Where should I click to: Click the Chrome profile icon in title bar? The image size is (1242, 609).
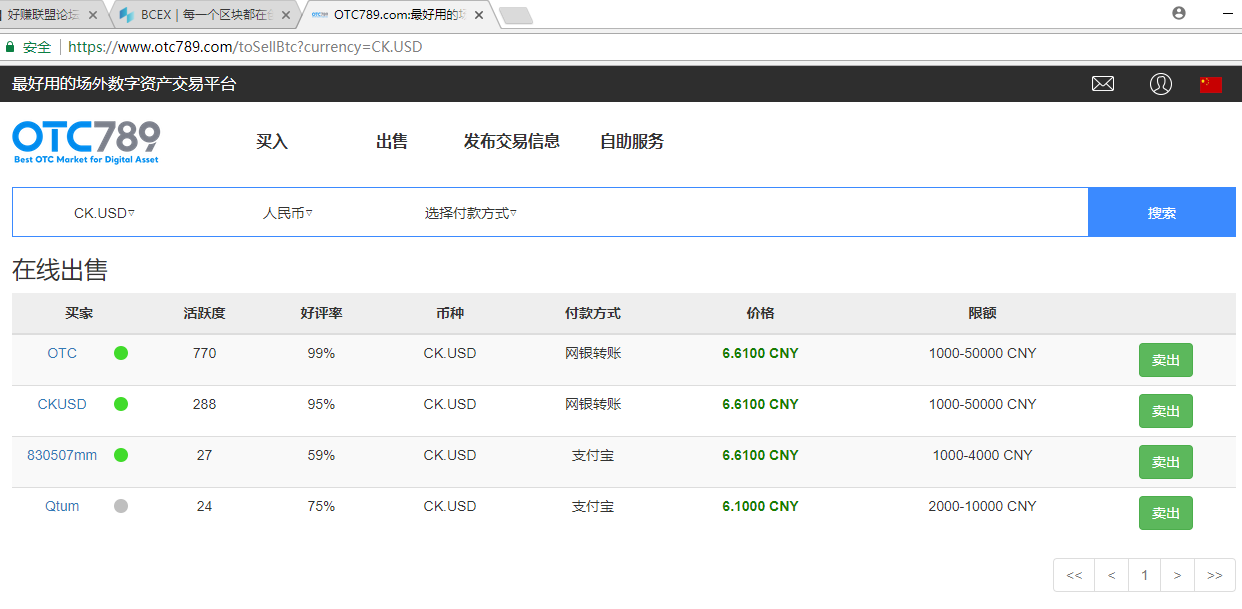(1179, 13)
